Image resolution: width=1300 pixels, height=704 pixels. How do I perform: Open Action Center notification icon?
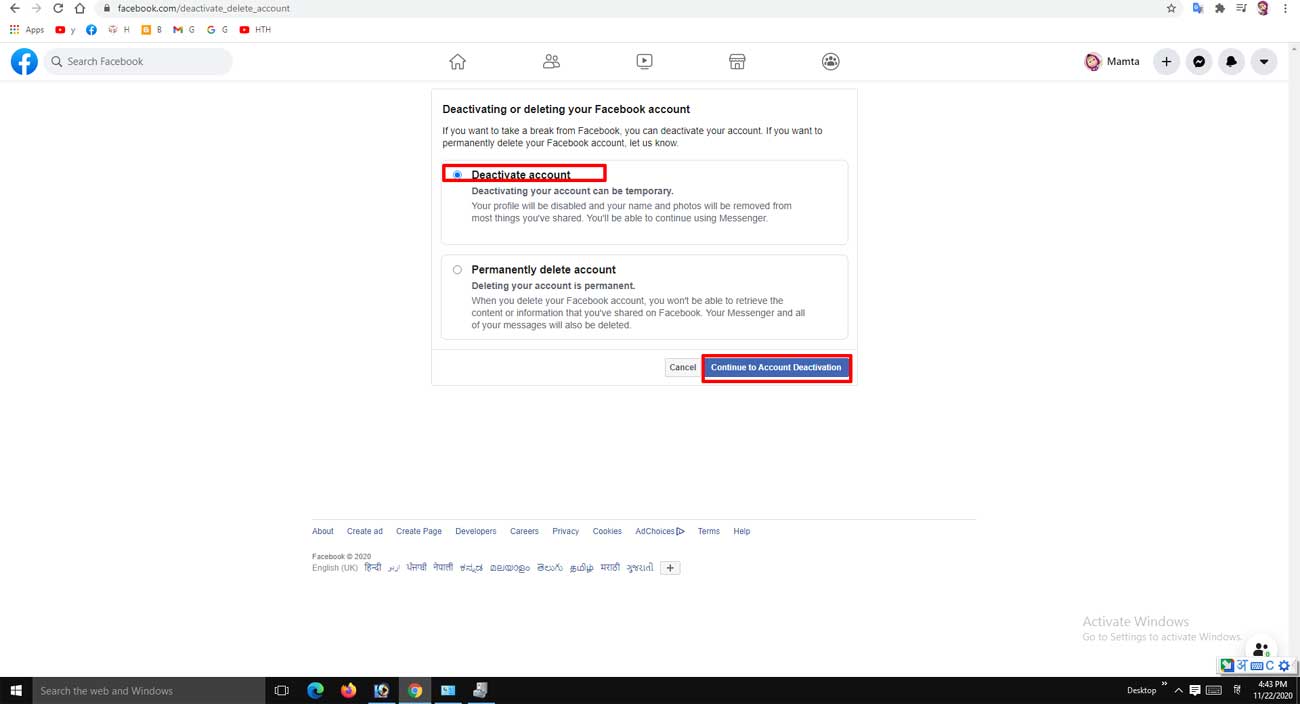1194,690
